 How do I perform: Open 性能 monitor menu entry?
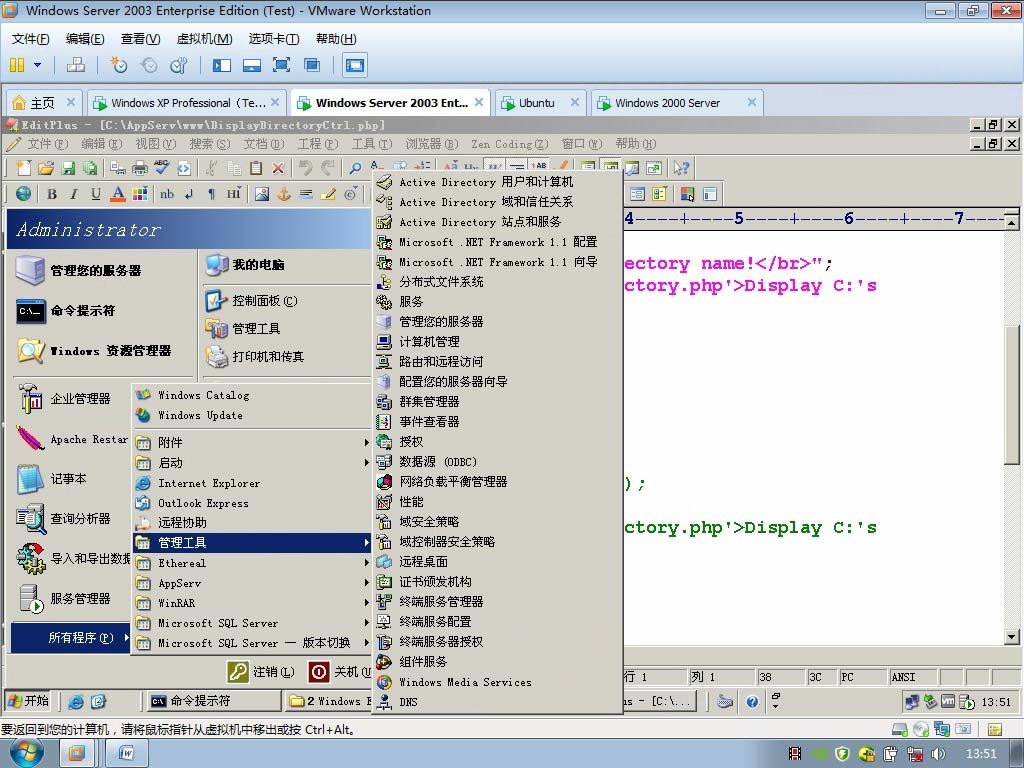tap(497, 502)
